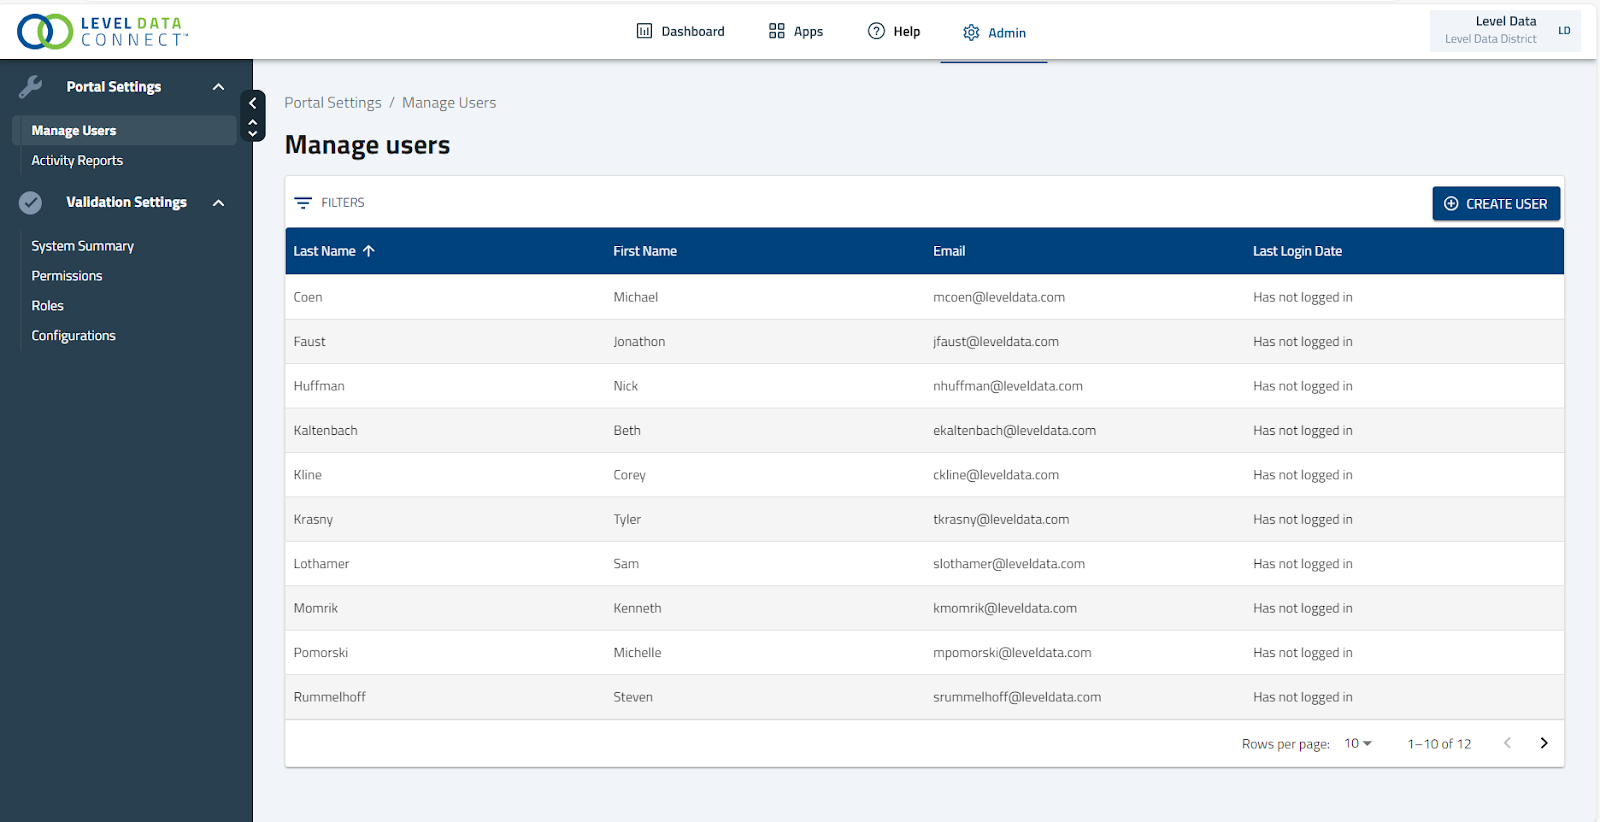Image resolution: width=1600 pixels, height=822 pixels.
Task: Sort by the Last Name column header
Action: tap(324, 251)
